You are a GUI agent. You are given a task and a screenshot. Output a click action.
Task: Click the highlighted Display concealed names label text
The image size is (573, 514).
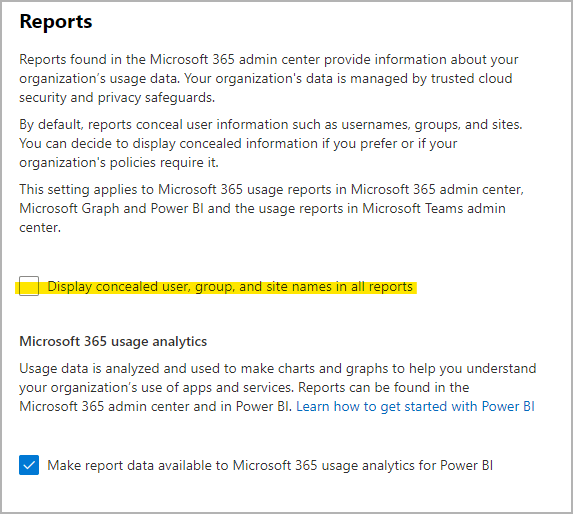230,287
